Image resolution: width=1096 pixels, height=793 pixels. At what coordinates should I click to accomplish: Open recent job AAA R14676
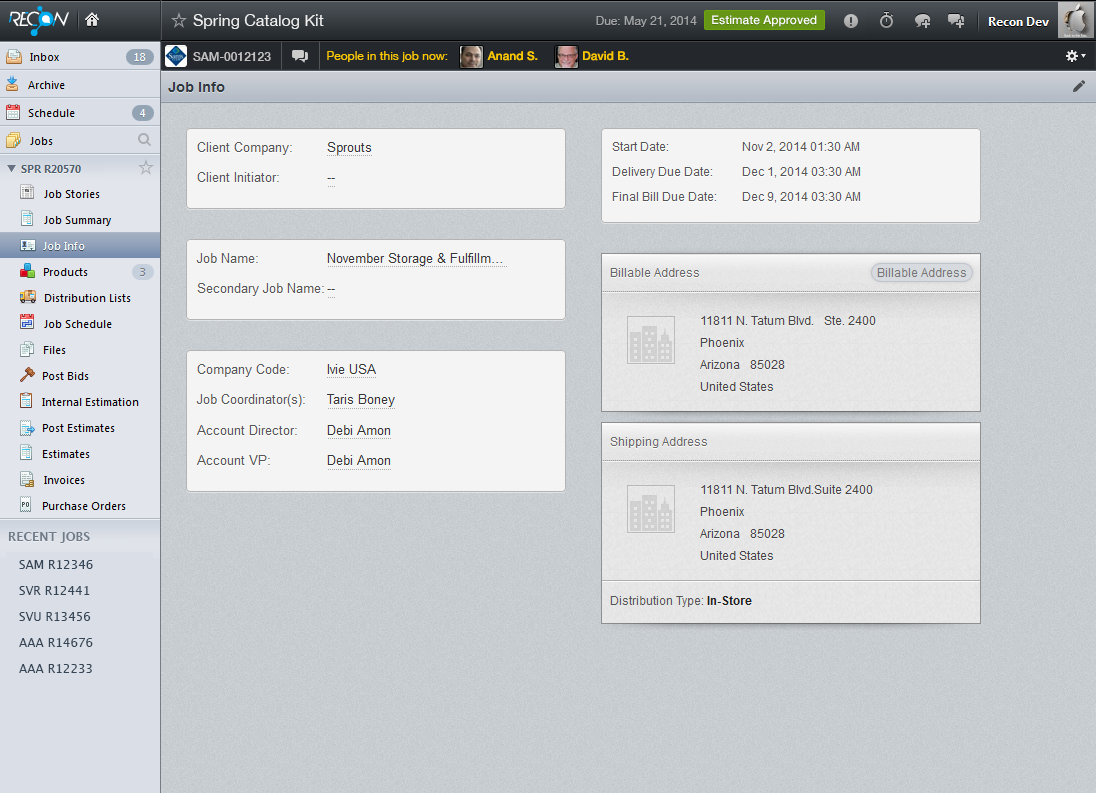[56, 642]
